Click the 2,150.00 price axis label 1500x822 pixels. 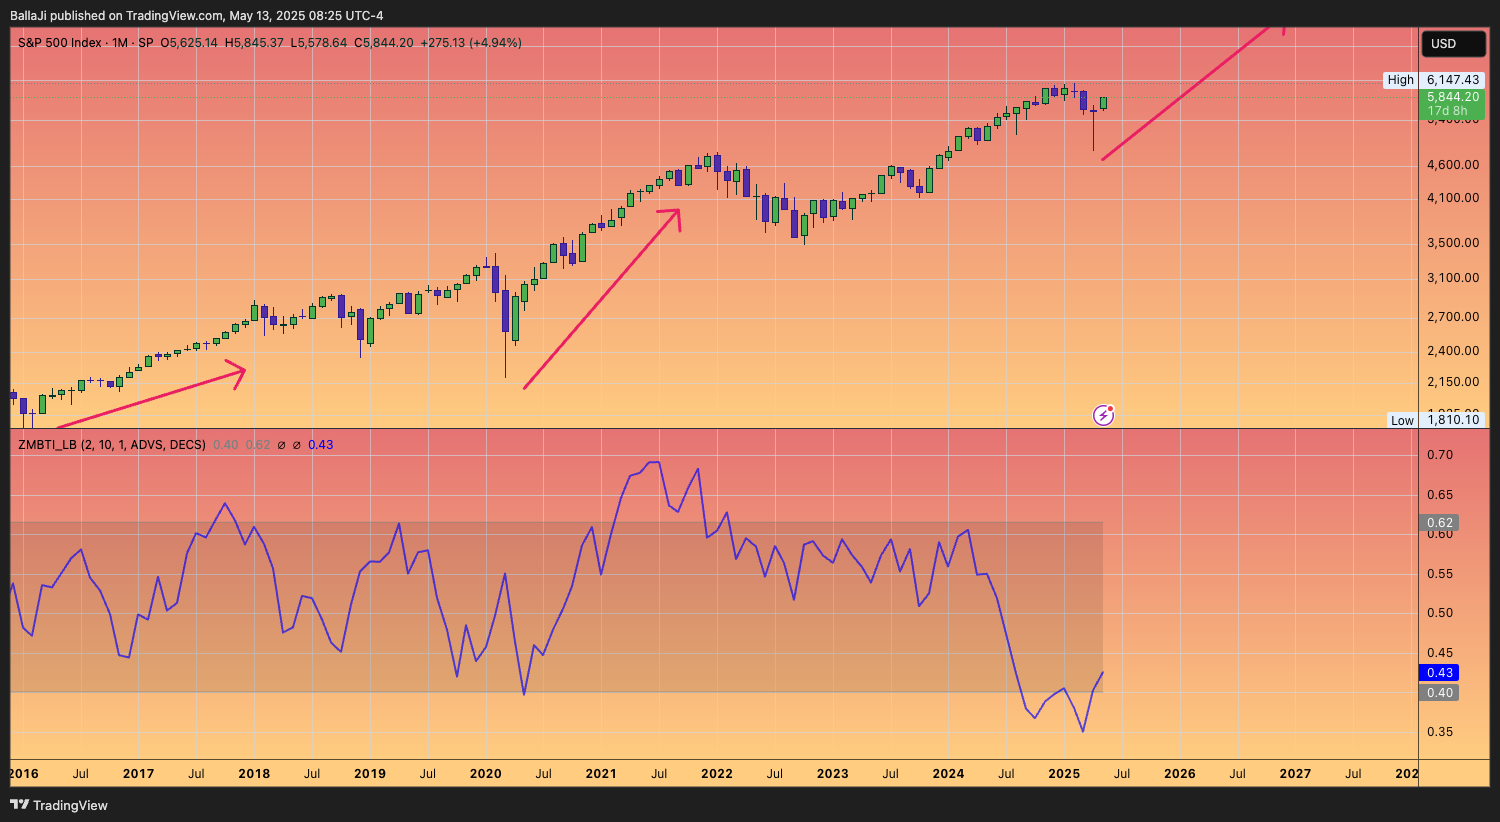pos(1453,382)
